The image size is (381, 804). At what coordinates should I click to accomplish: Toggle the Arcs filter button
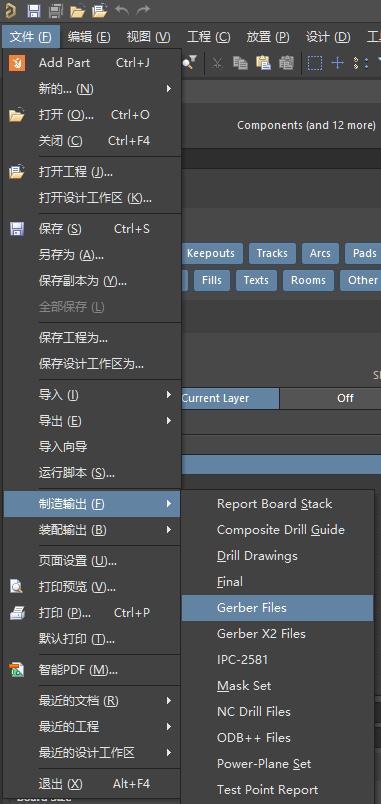coord(320,253)
